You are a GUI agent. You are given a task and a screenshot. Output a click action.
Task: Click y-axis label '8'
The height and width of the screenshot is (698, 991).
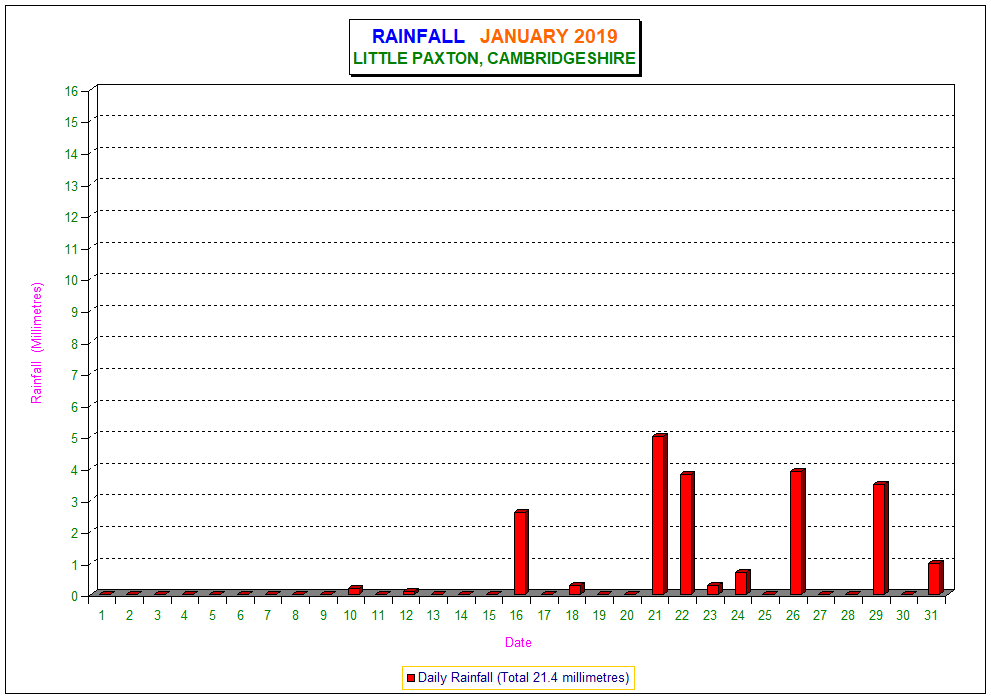tap(75, 344)
